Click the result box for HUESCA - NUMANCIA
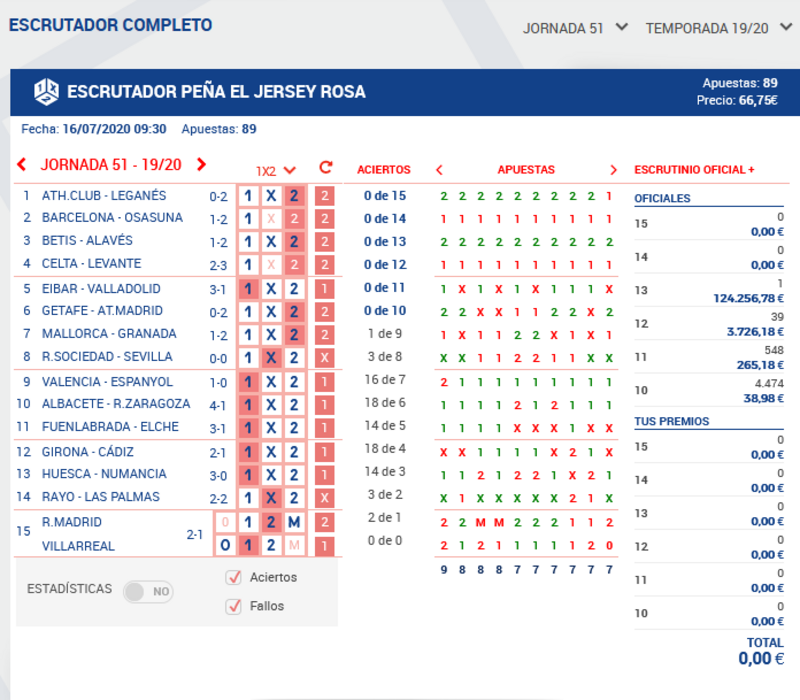This screenshot has height=700, width=800. point(324,475)
